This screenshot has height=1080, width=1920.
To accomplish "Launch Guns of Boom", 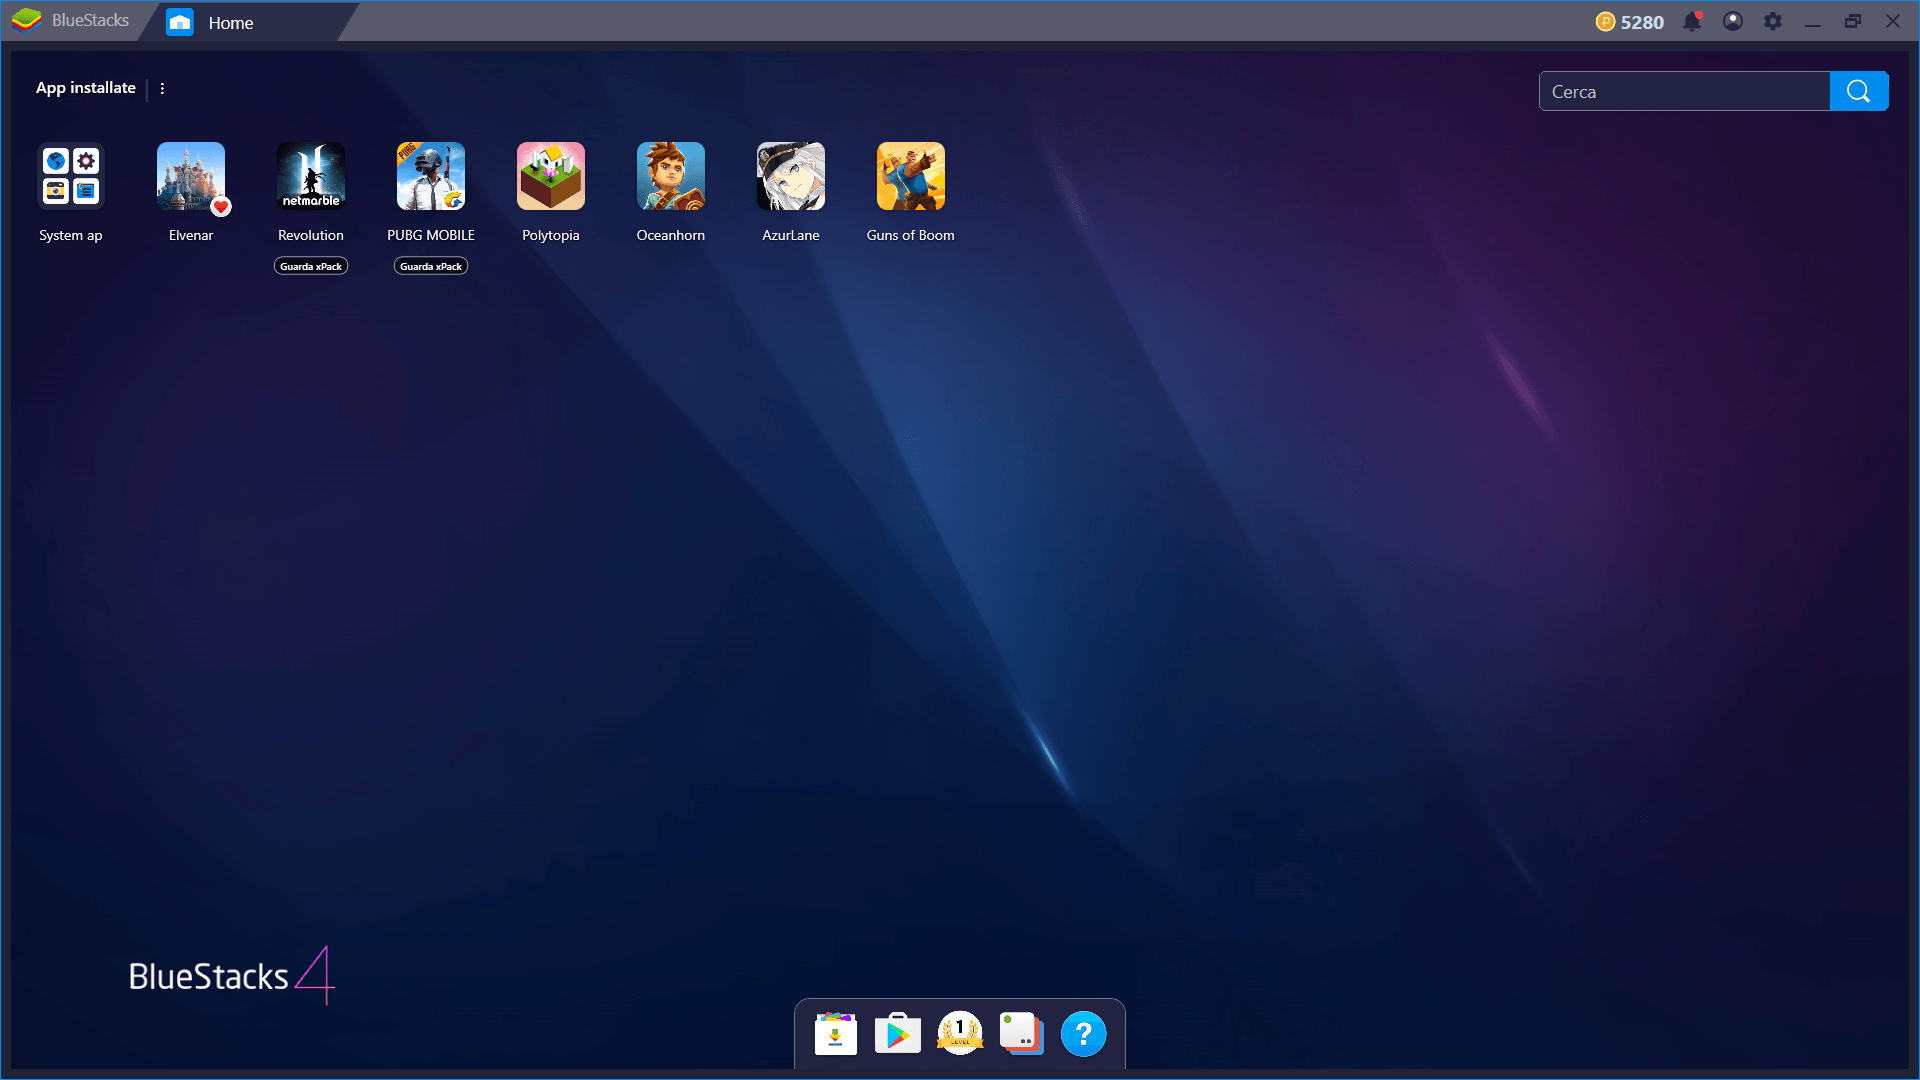I will click(x=910, y=177).
